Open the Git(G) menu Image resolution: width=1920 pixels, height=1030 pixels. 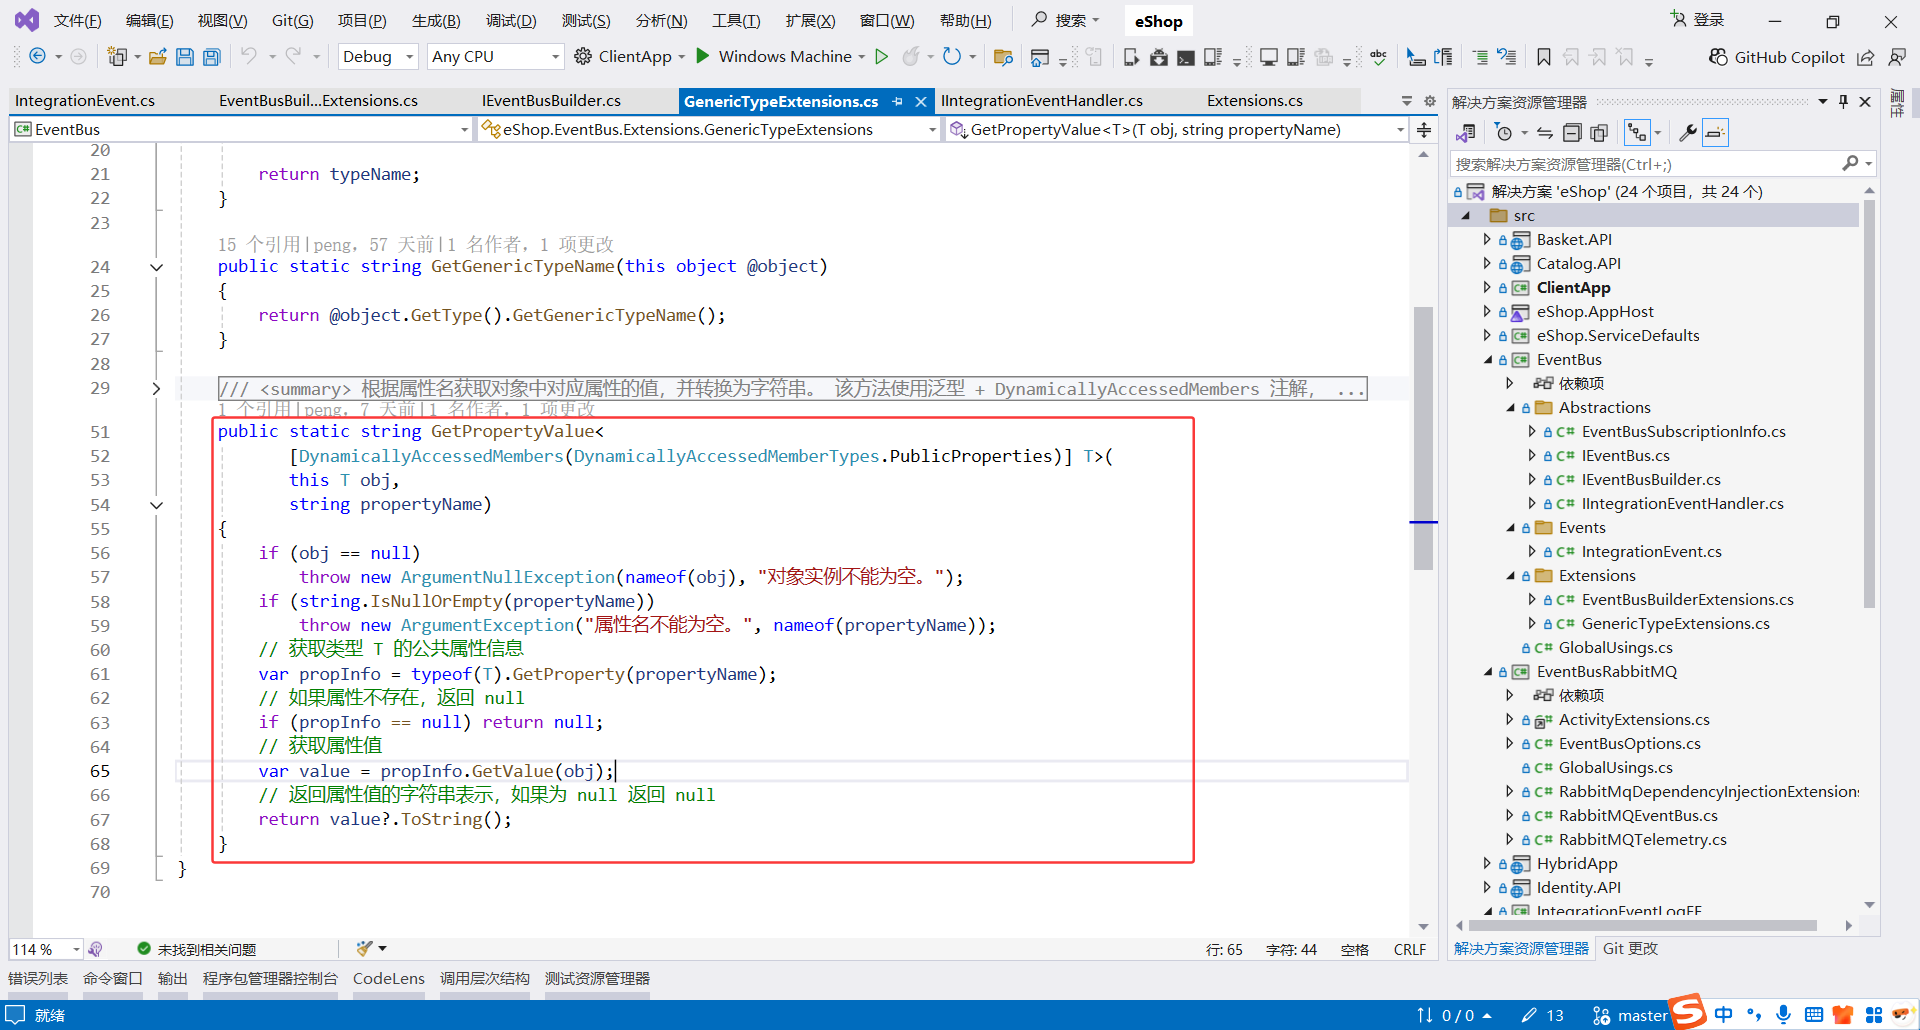pyautogui.click(x=291, y=20)
